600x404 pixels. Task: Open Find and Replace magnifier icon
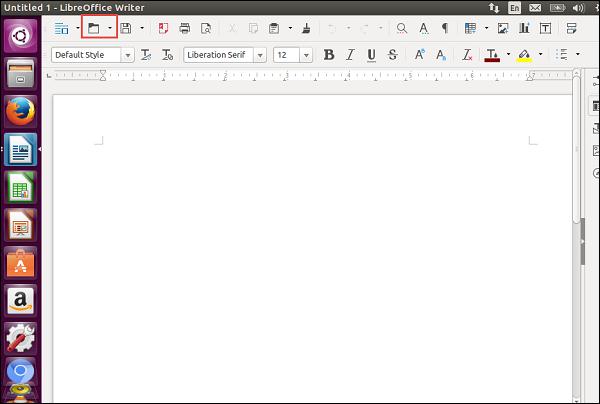402,28
